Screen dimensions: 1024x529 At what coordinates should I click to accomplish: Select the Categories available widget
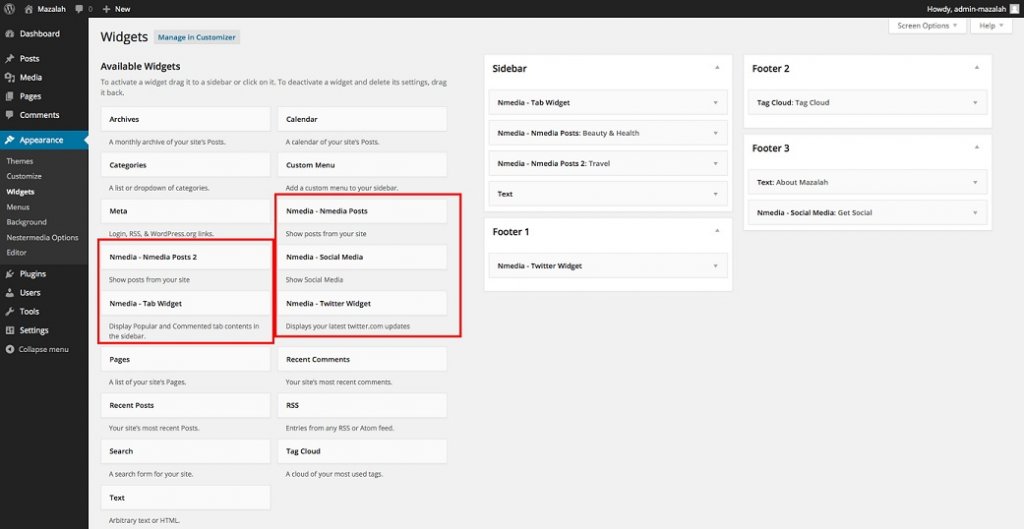pyautogui.click(x=185, y=165)
